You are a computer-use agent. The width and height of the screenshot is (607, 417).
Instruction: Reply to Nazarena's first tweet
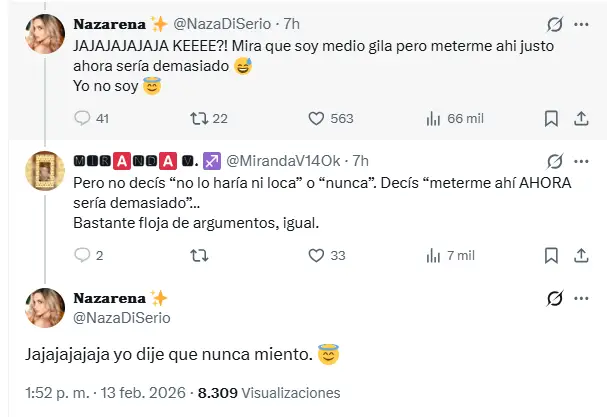pos(83,119)
